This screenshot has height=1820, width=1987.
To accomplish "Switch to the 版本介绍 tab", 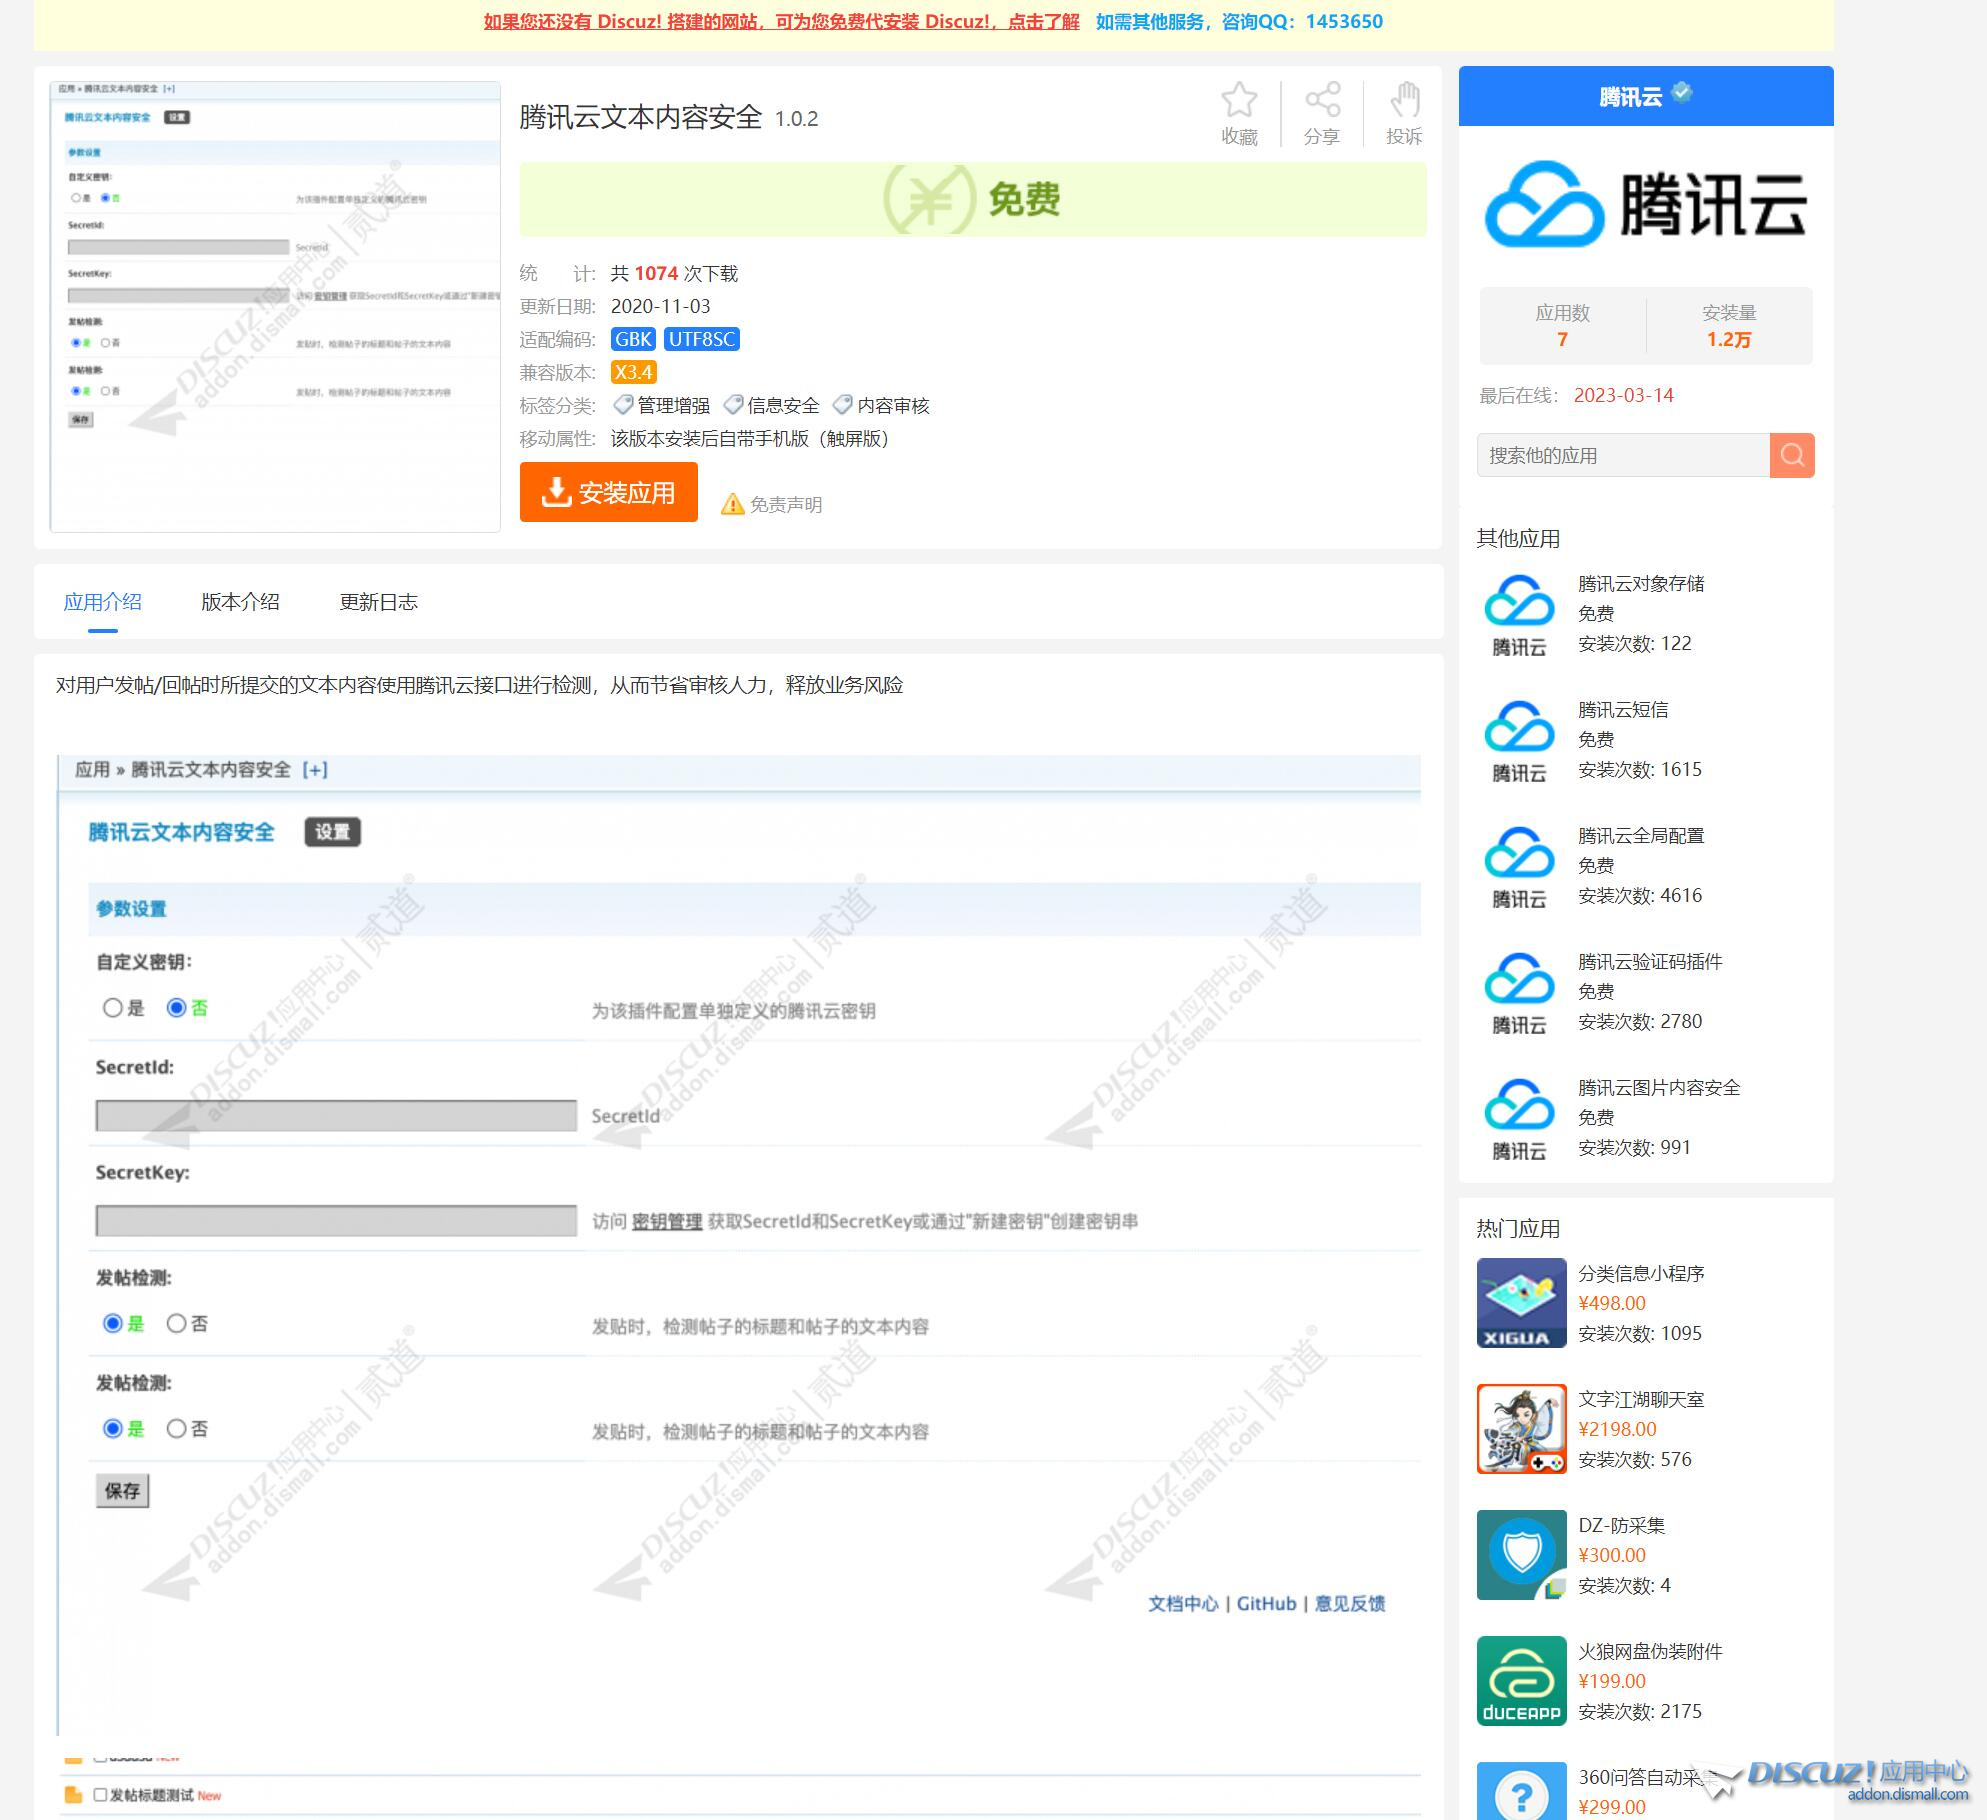I will tap(240, 602).
